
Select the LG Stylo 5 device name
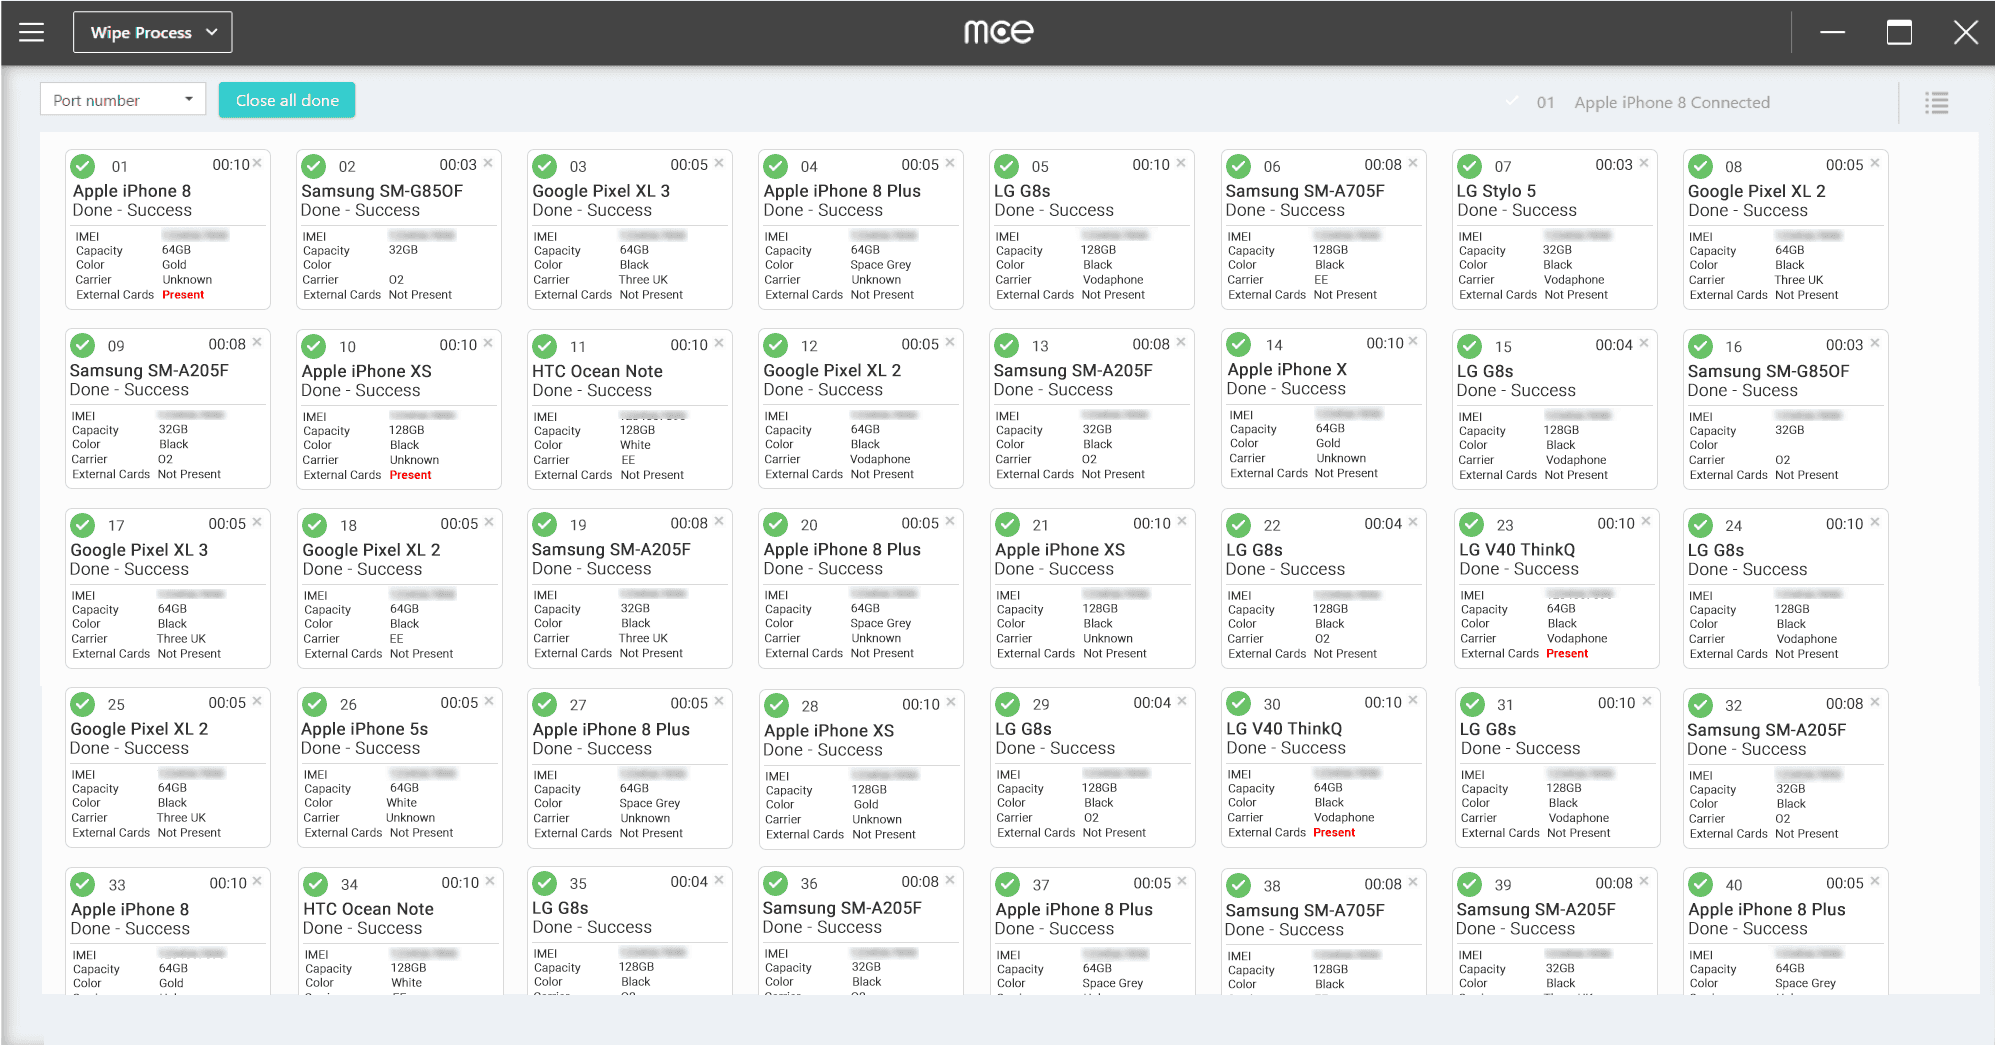[x=1496, y=191]
